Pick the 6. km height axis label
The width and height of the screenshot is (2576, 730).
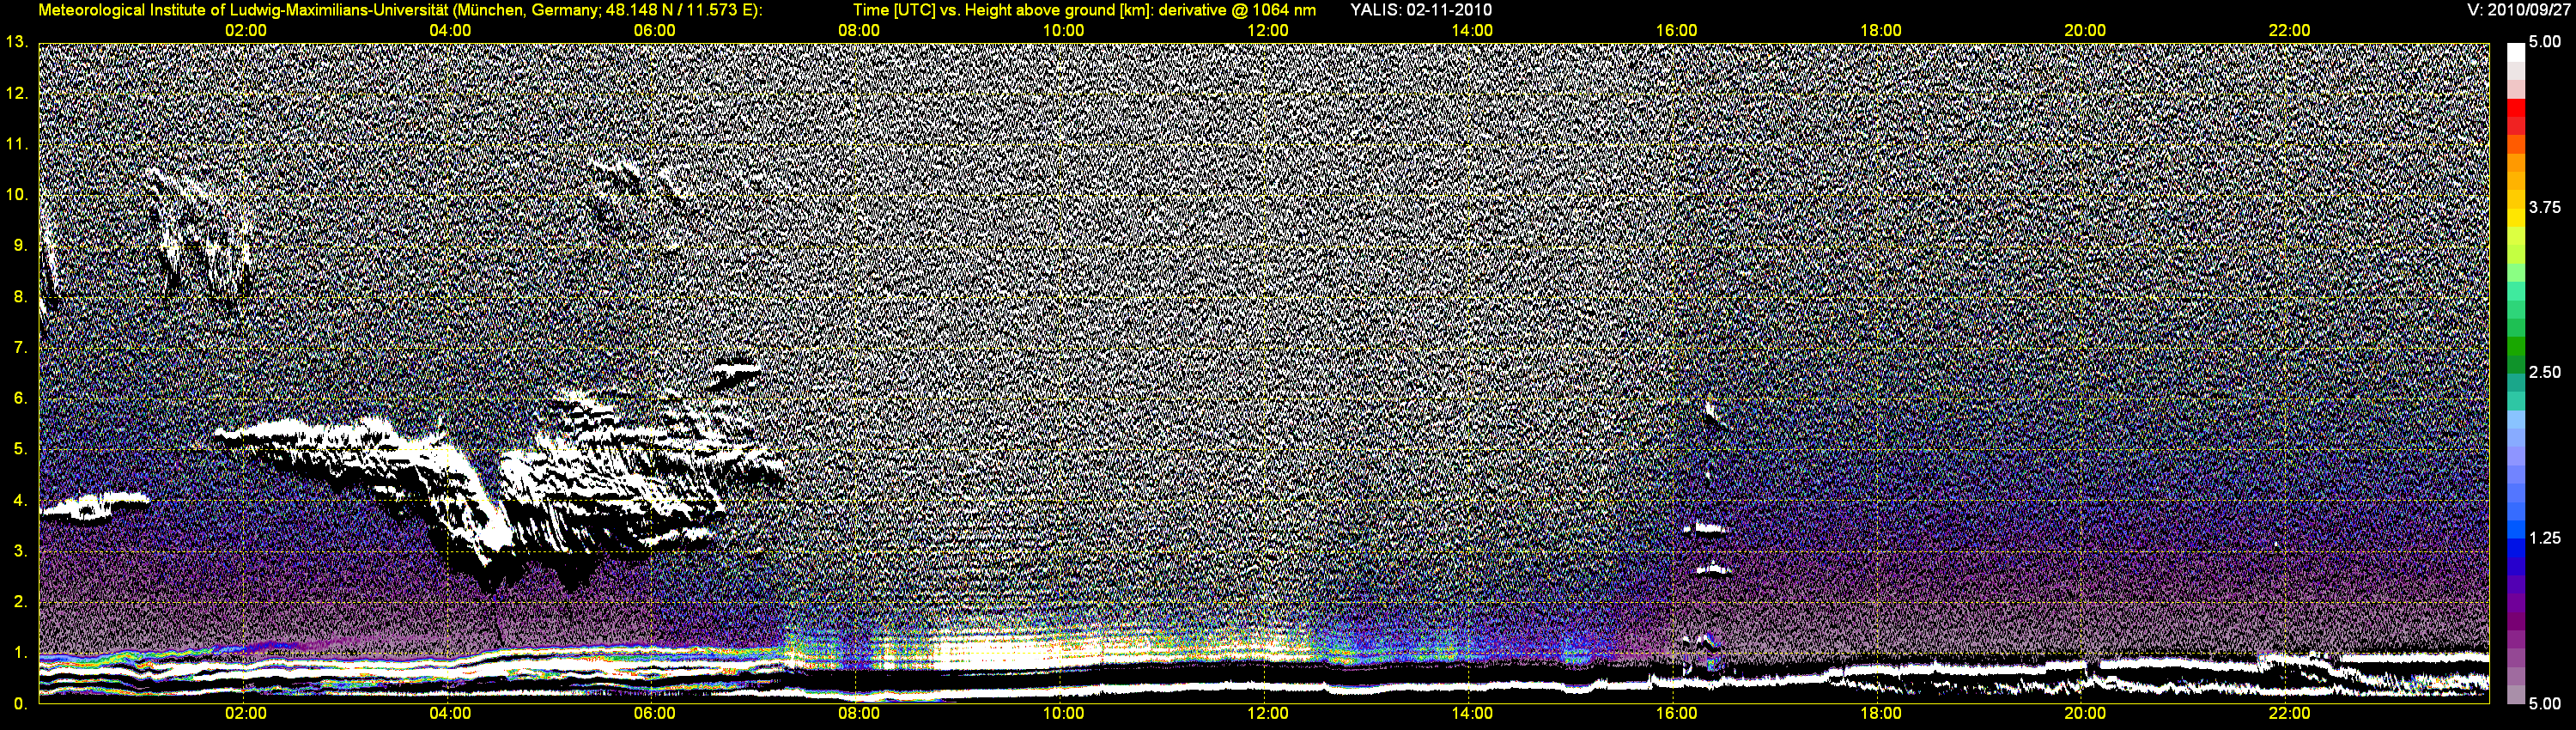click(x=19, y=398)
